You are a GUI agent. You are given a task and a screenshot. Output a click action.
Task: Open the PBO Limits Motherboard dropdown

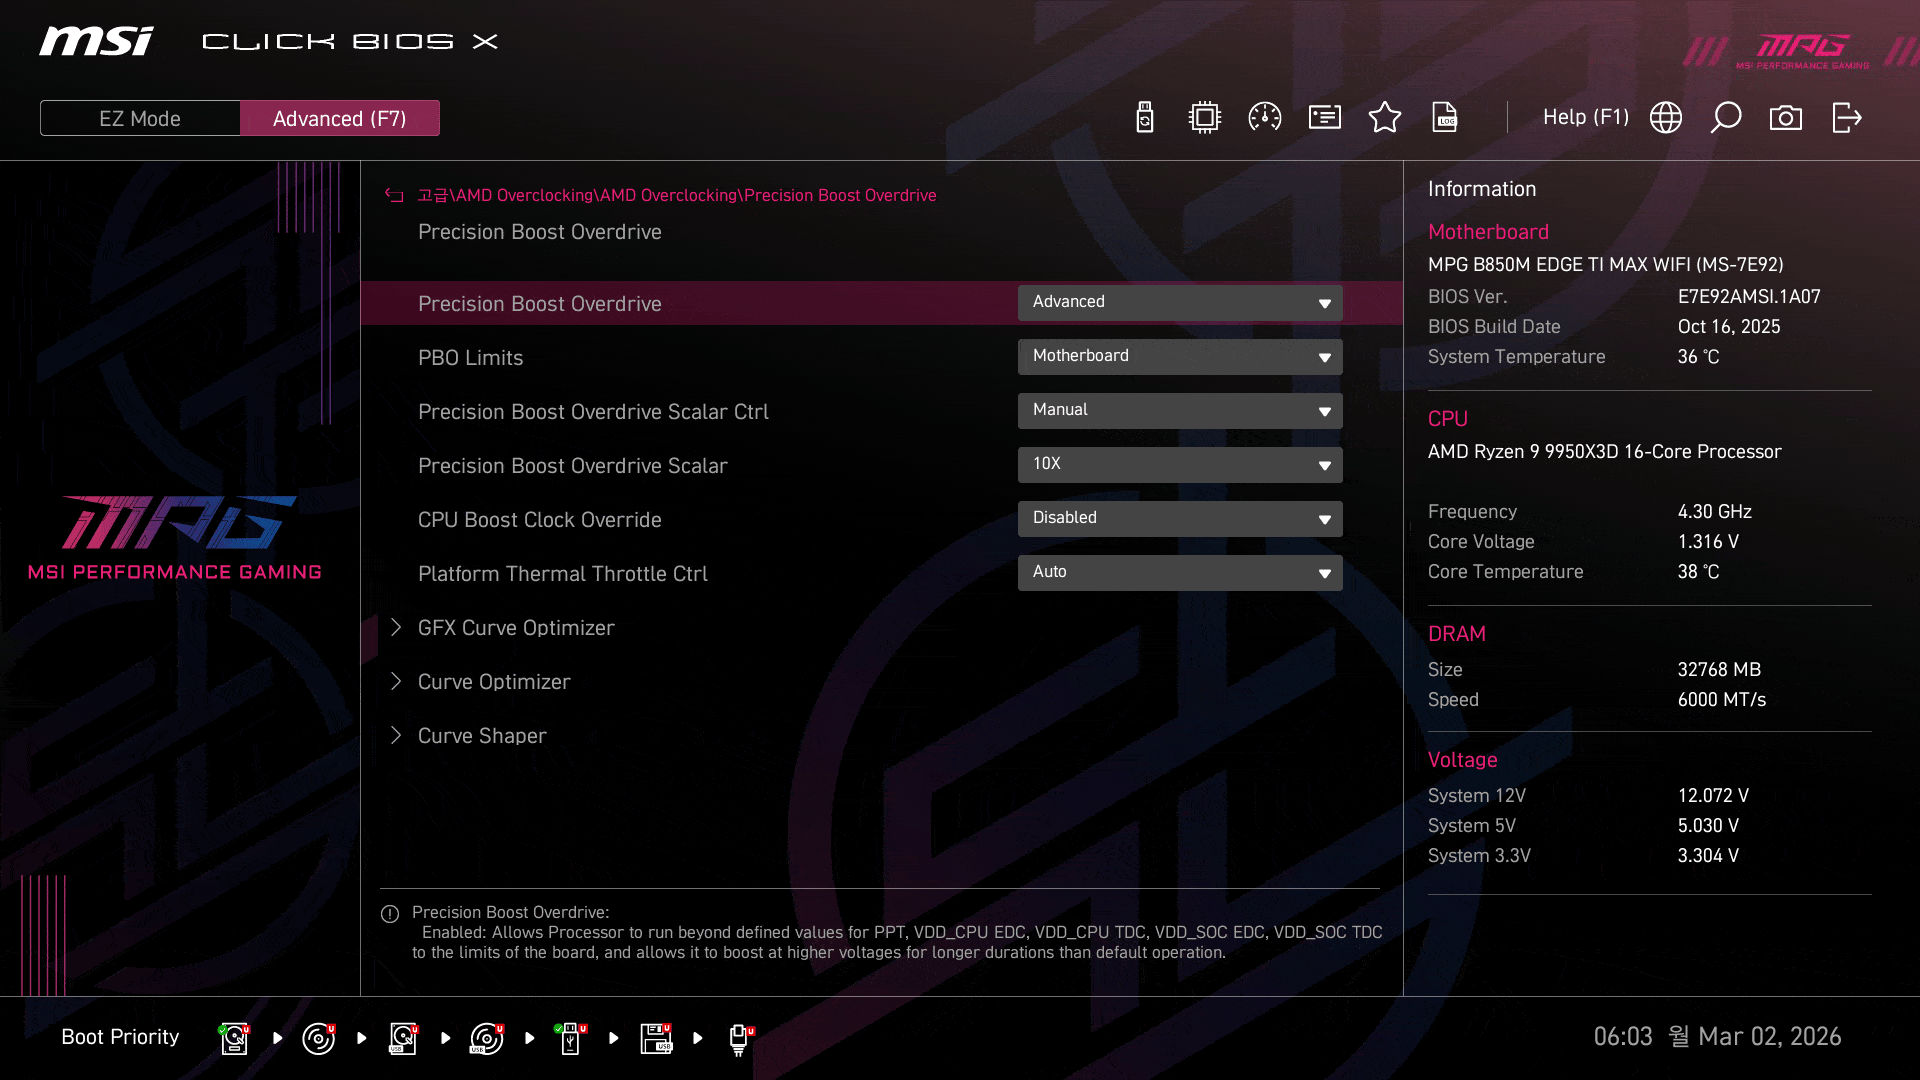[x=1180, y=357]
